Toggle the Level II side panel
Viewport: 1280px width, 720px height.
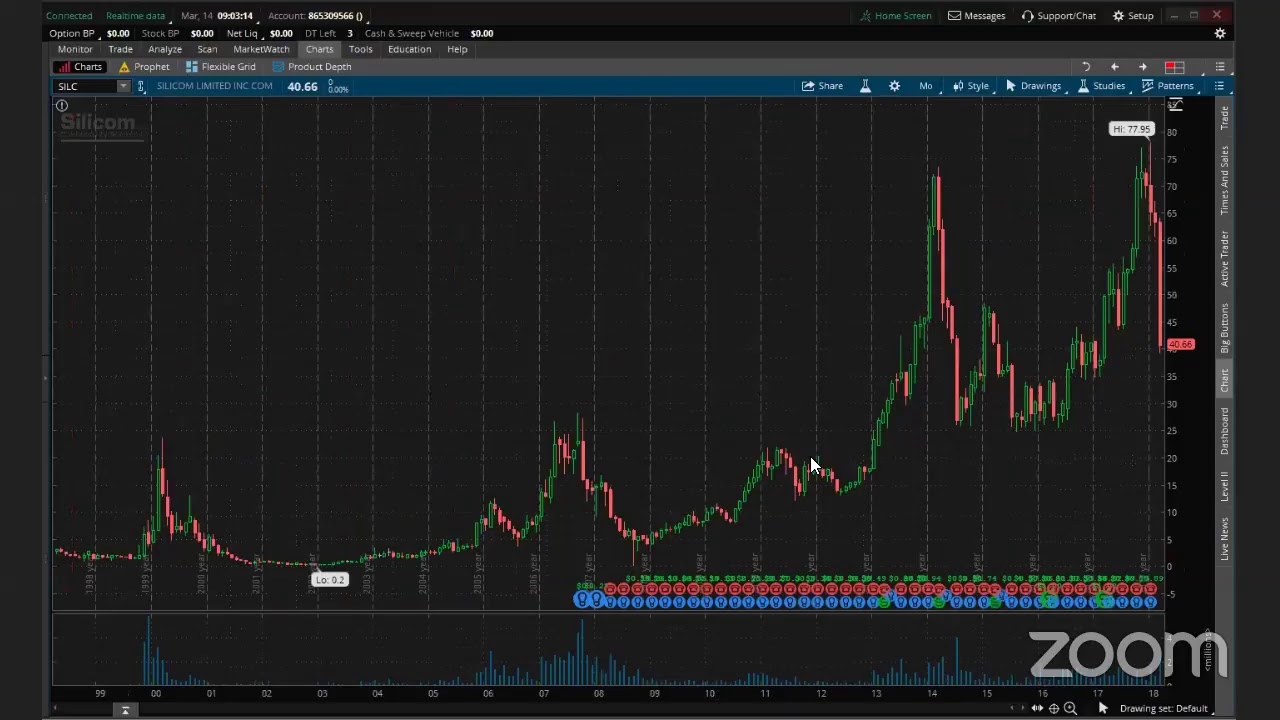pyautogui.click(x=1224, y=486)
